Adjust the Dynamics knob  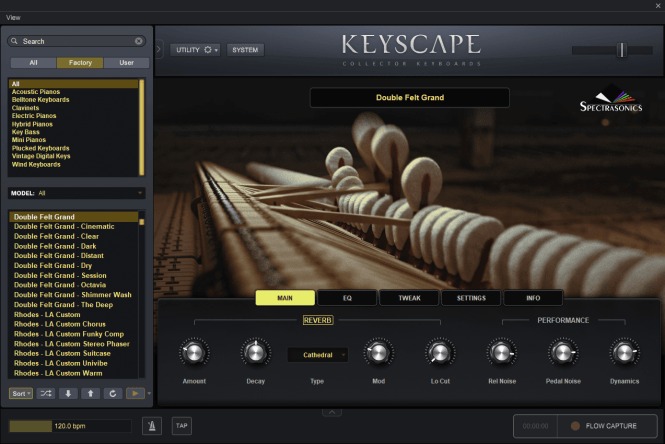(x=624, y=352)
